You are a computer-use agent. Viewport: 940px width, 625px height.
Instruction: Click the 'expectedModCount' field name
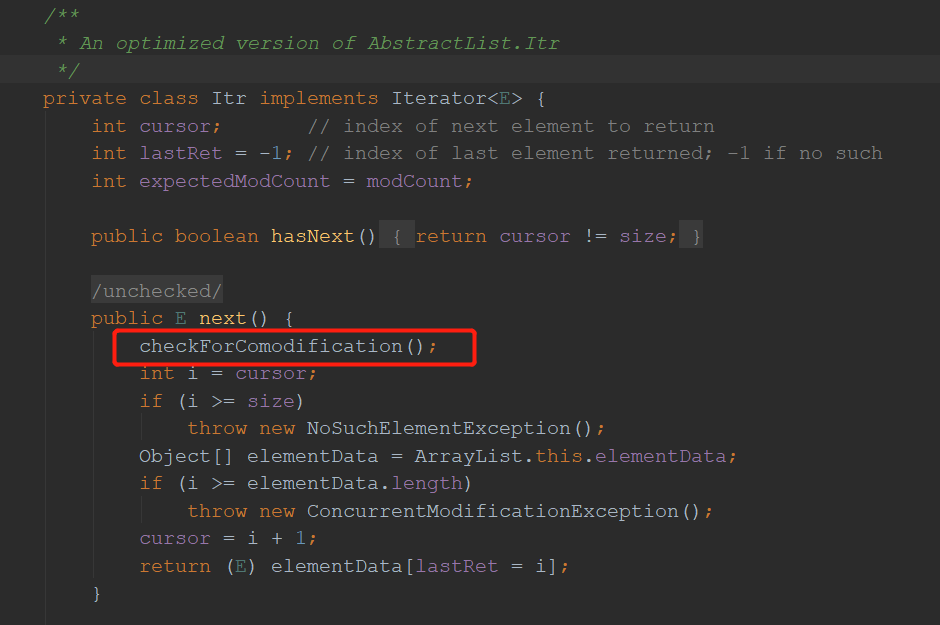(x=234, y=181)
